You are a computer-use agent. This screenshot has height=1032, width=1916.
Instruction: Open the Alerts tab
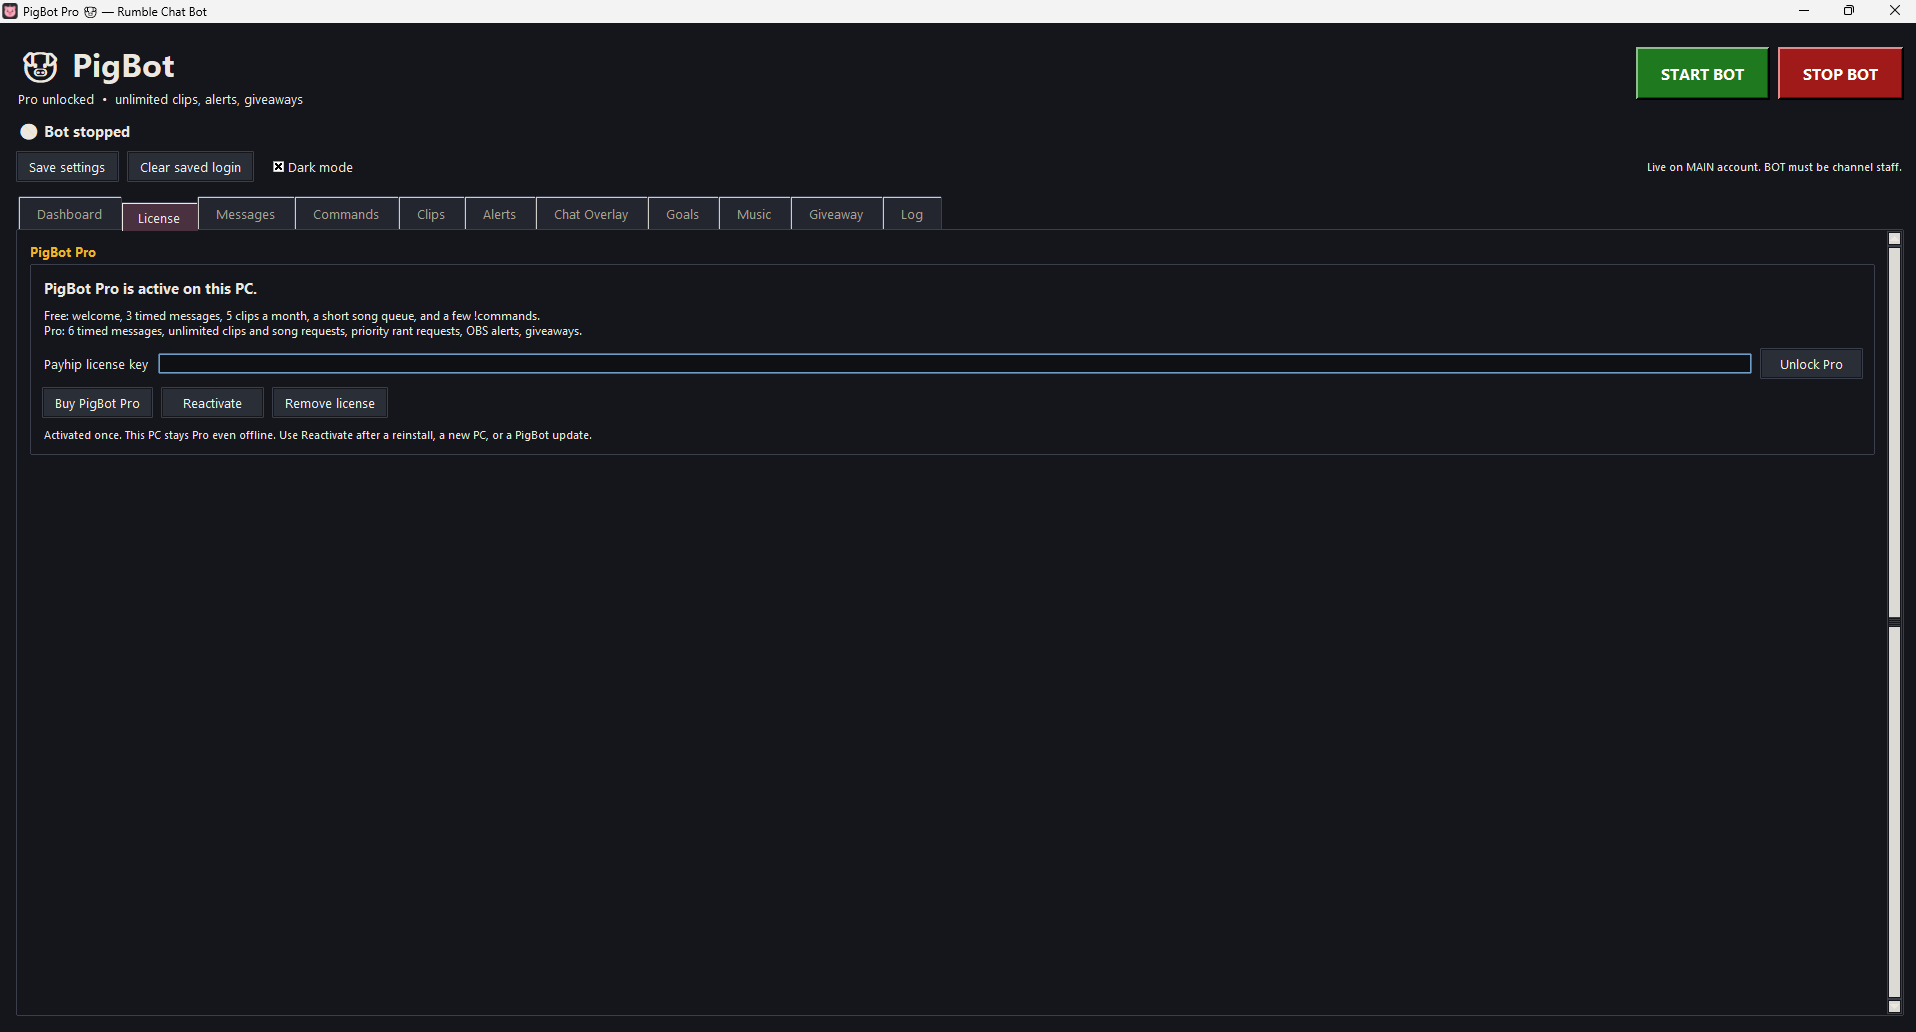[x=500, y=214]
